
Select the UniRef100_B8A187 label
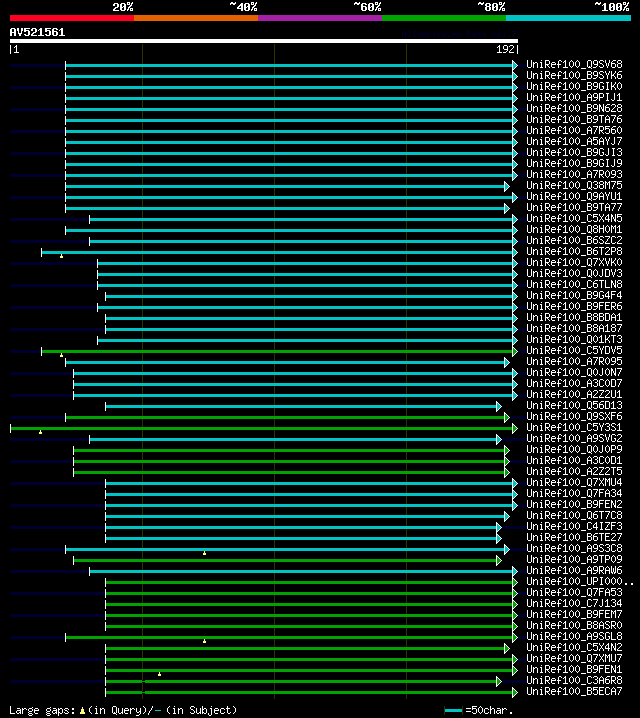tap(574, 328)
